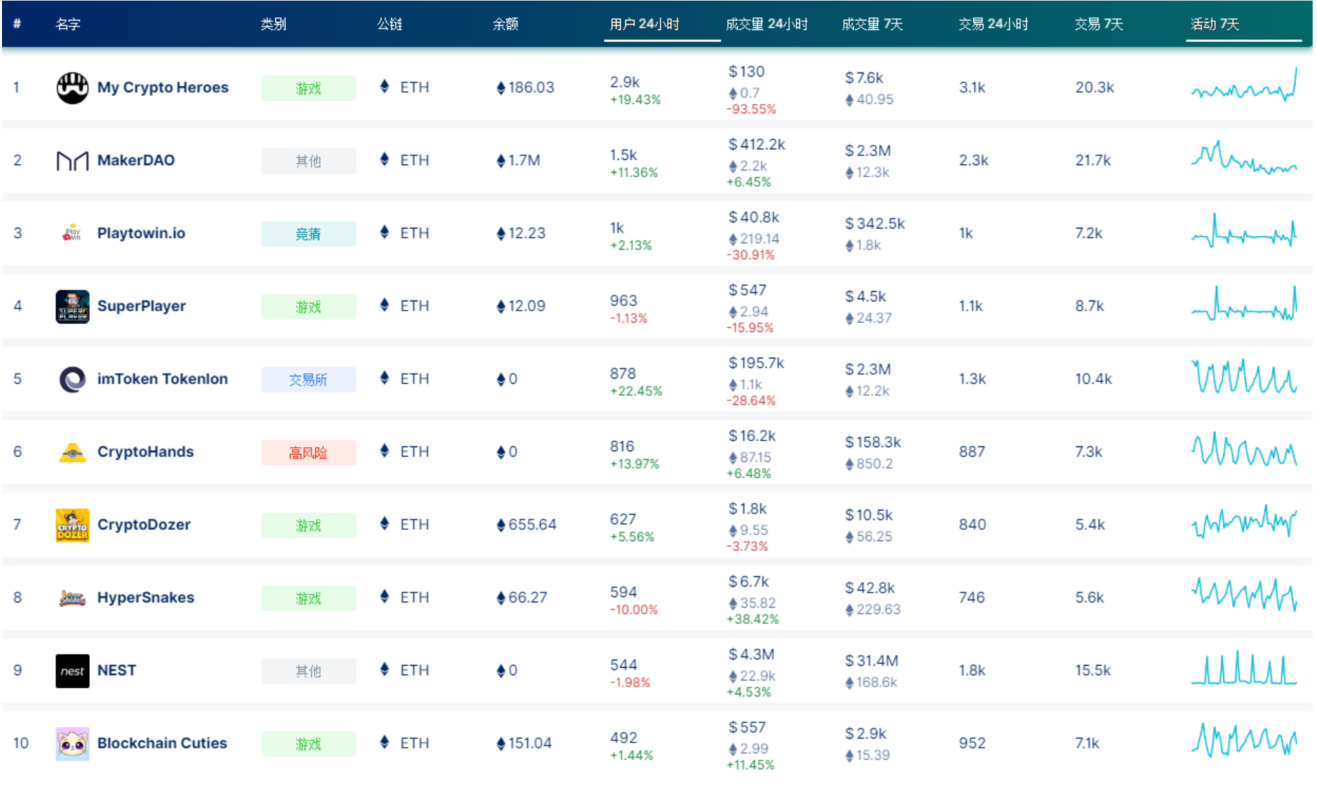Click the ETH chain icon in CryptoHands row
Screen dimensions: 1317x785
click(385, 452)
